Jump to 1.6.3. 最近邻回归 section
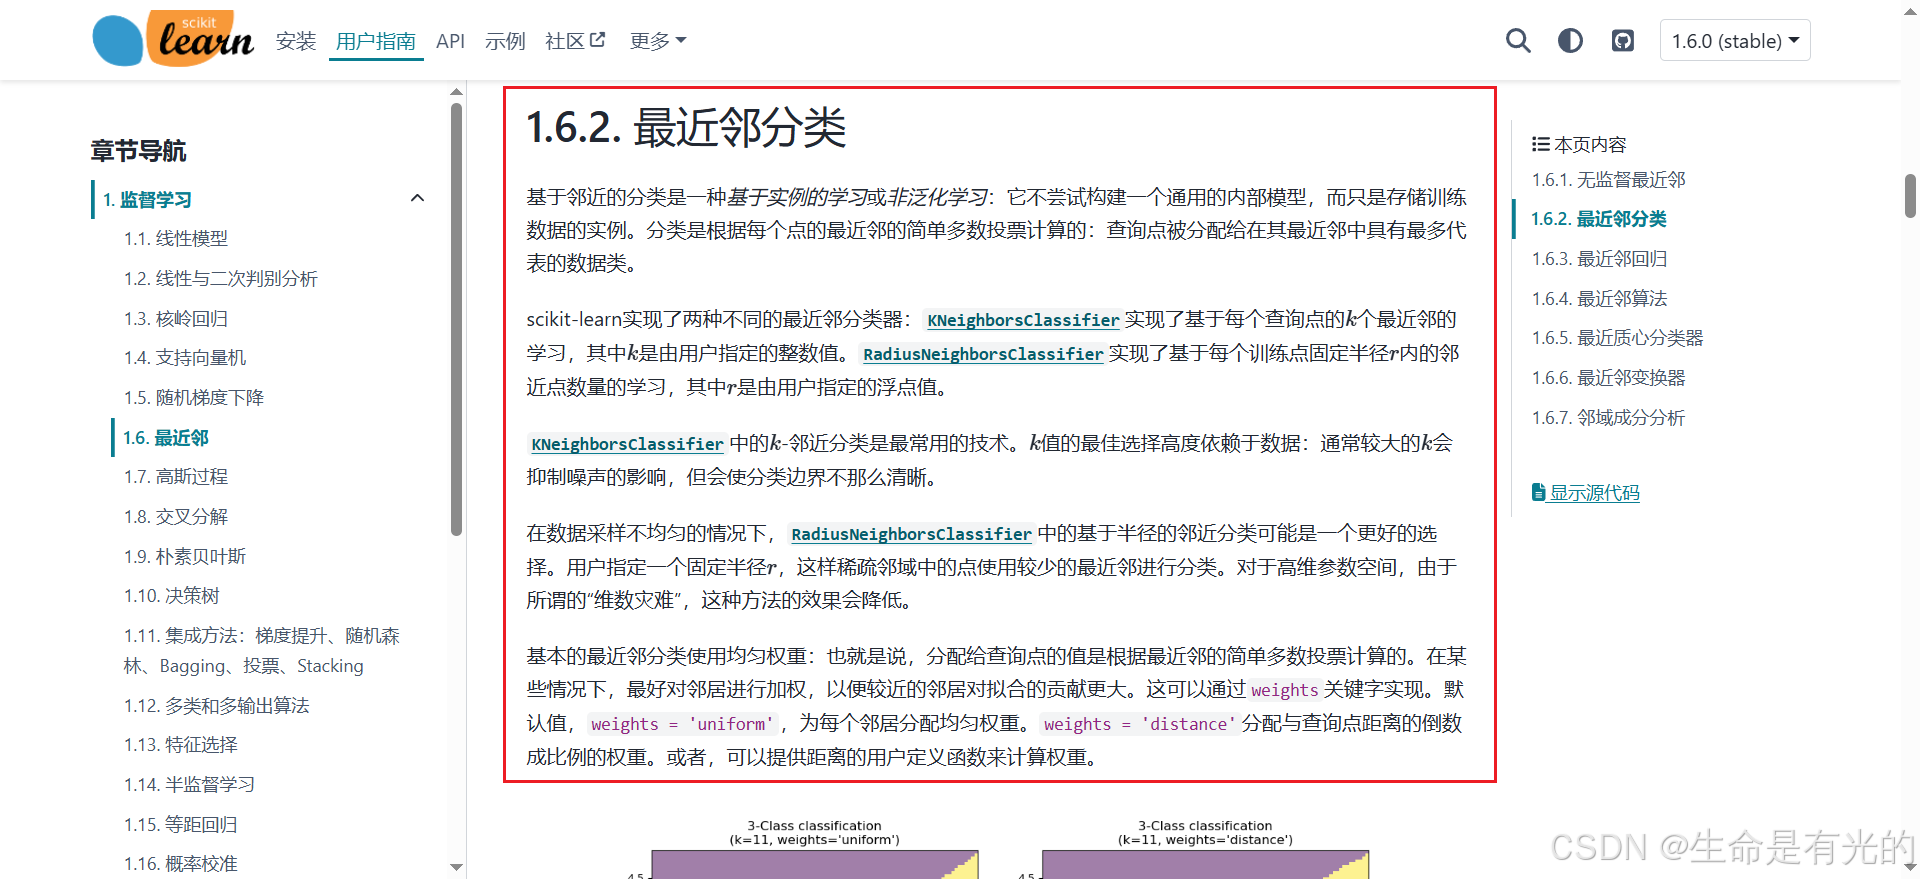The image size is (1920, 879). pos(1599,259)
